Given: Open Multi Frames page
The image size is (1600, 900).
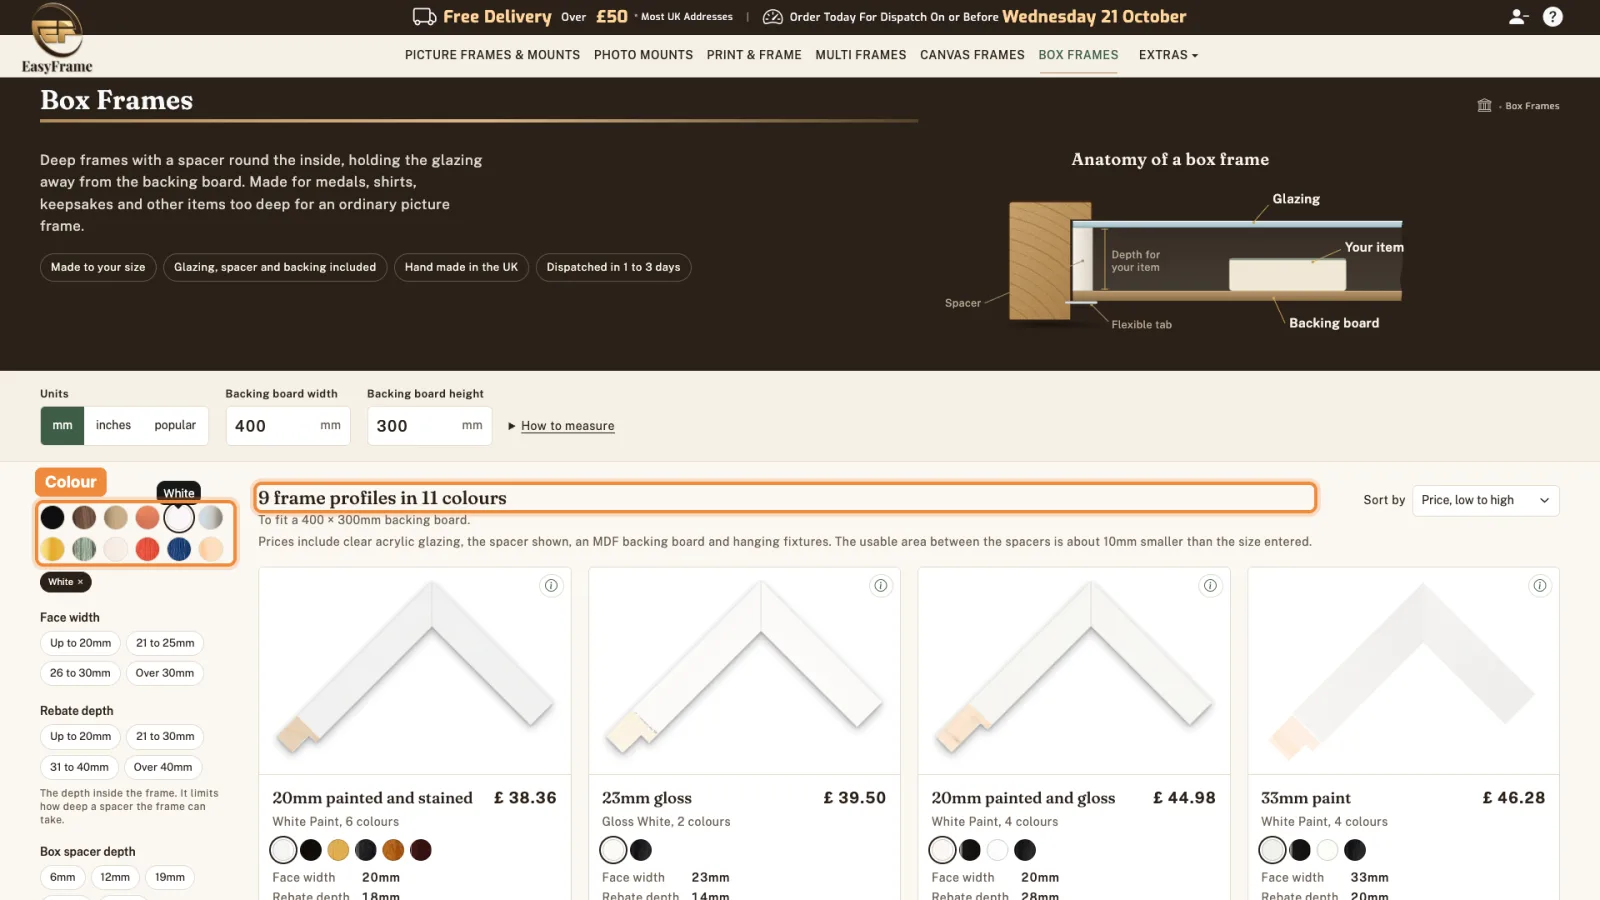Looking at the screenshot, I should pyautogui.click(x=861, y=55).
